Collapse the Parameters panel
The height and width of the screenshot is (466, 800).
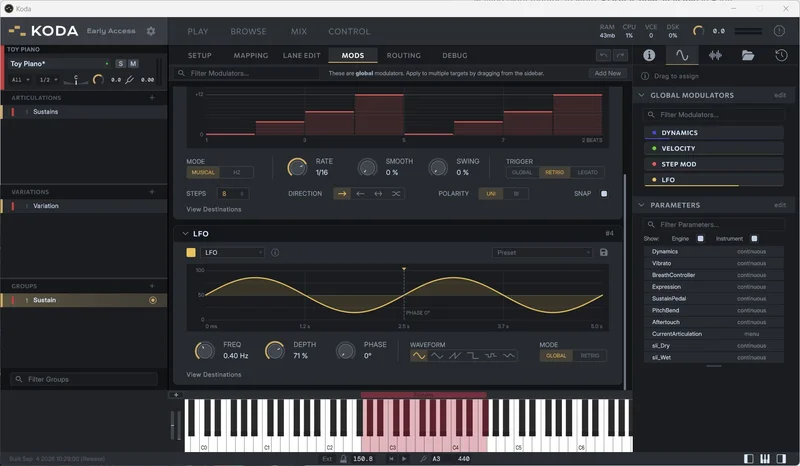(x=641, y=205)
